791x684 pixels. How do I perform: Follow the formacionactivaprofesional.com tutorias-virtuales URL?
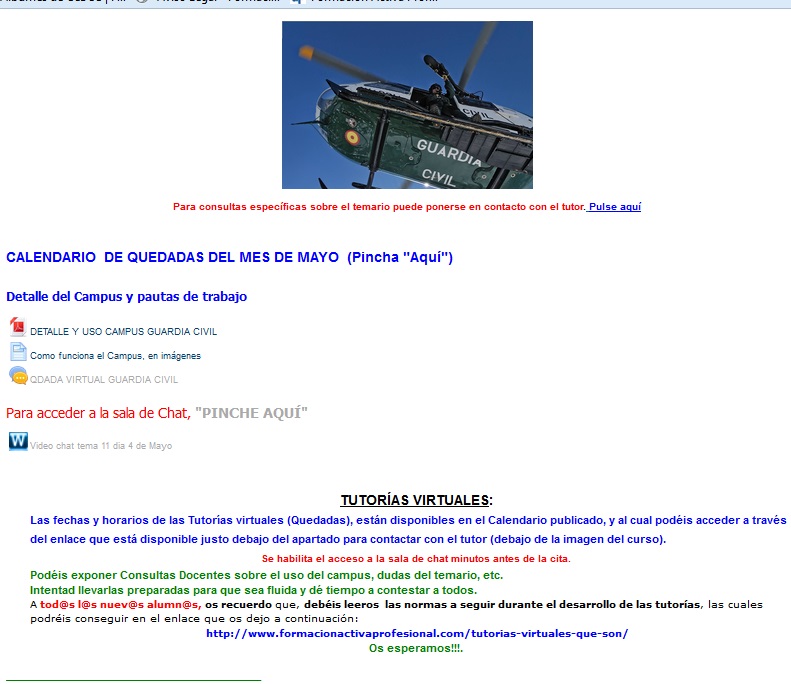coord(417,634)
